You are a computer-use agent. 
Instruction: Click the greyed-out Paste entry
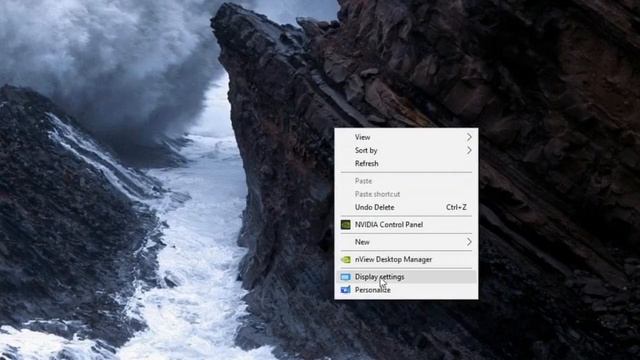[x=406, y=181]
